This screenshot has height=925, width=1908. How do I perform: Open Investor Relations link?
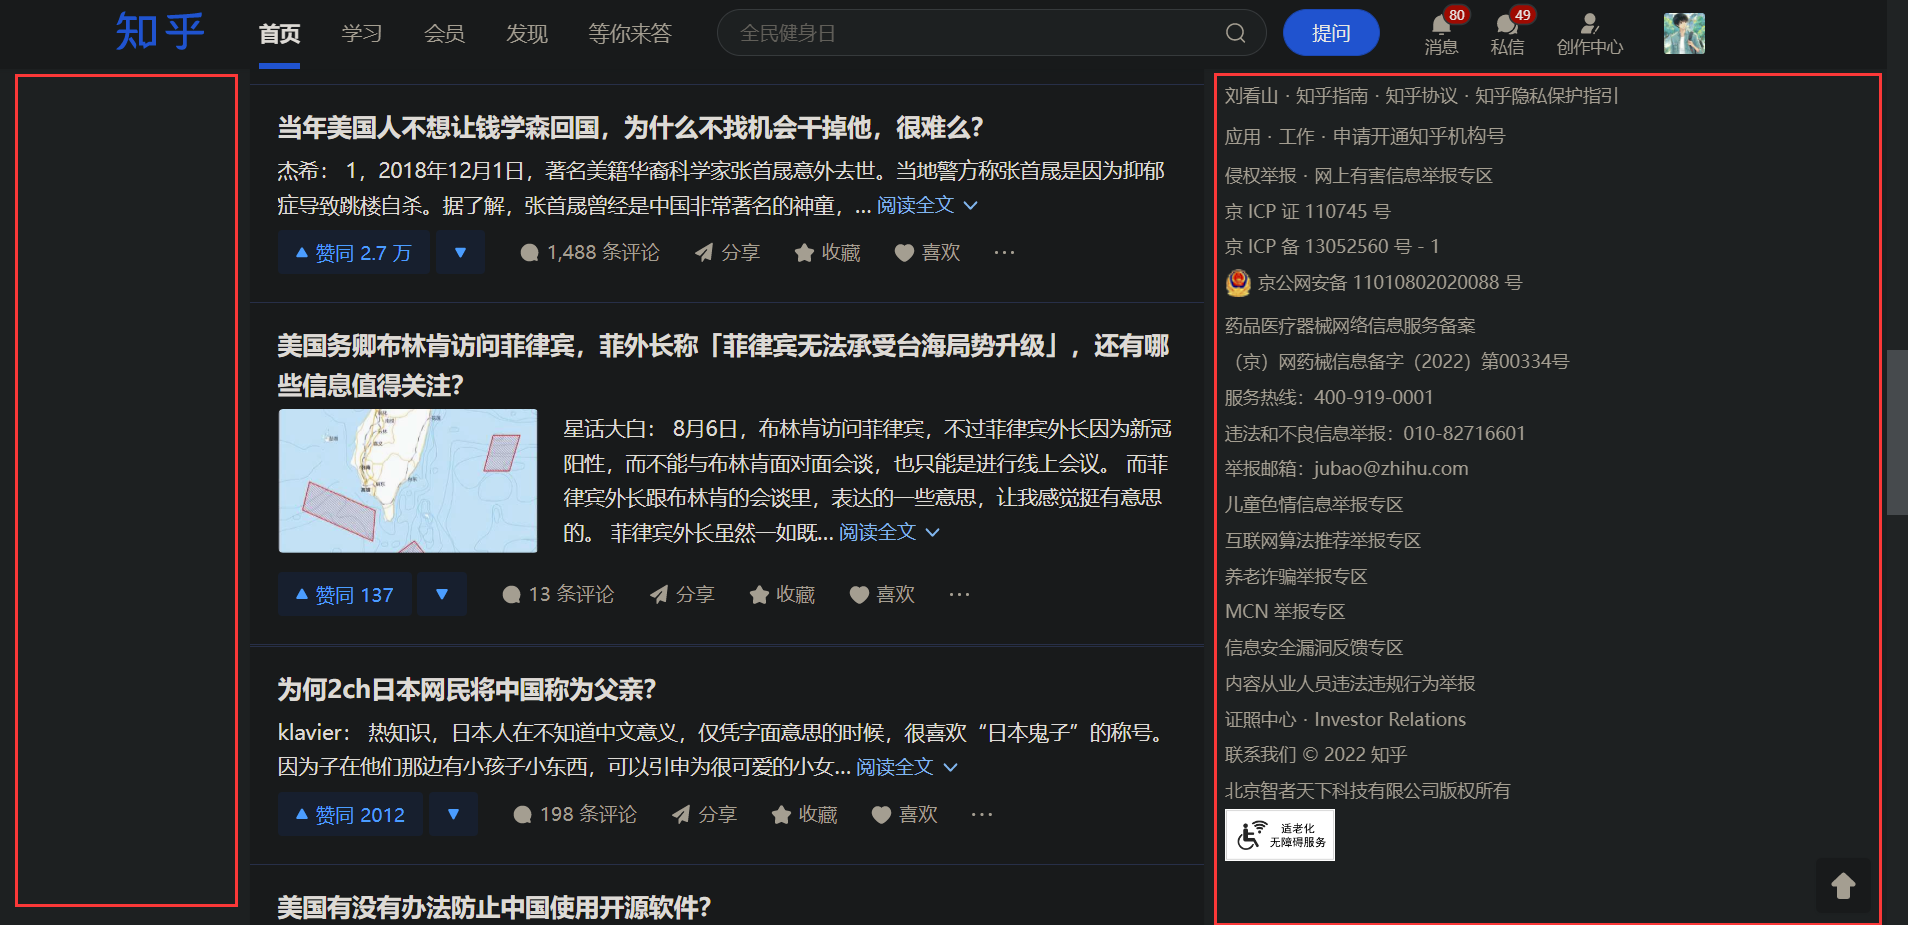click(1390, 720)
